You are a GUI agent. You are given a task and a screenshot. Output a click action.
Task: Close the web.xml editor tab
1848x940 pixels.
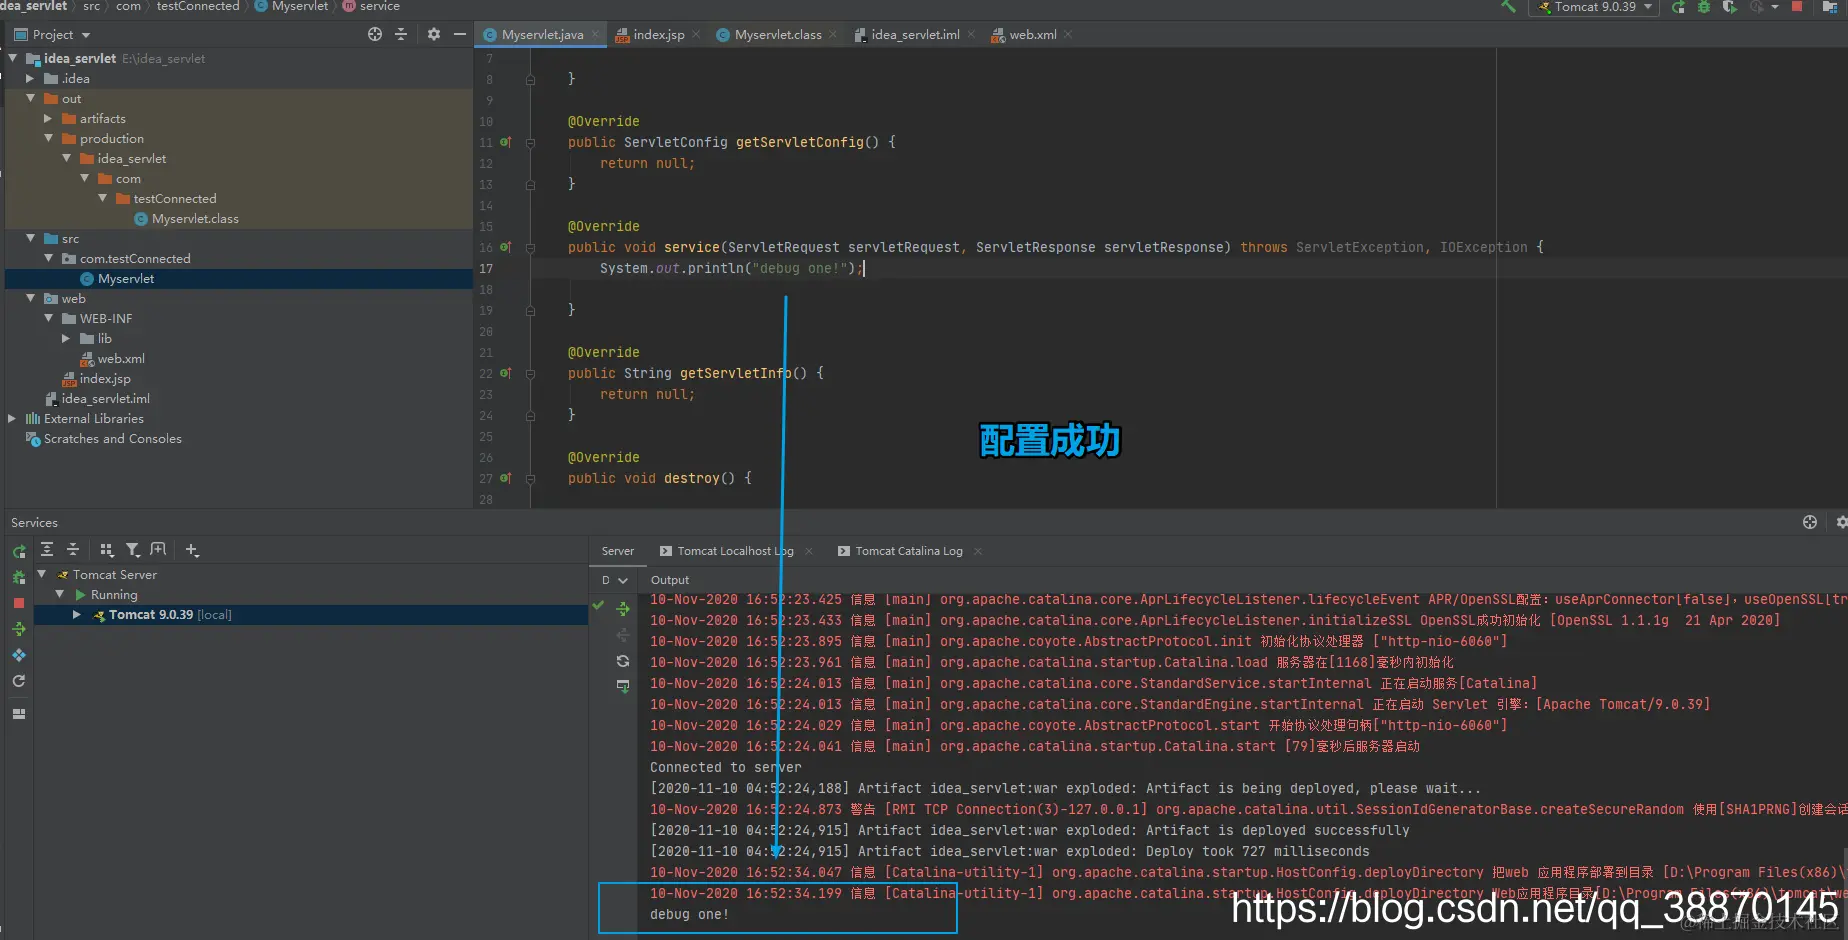coord(1068,34)
